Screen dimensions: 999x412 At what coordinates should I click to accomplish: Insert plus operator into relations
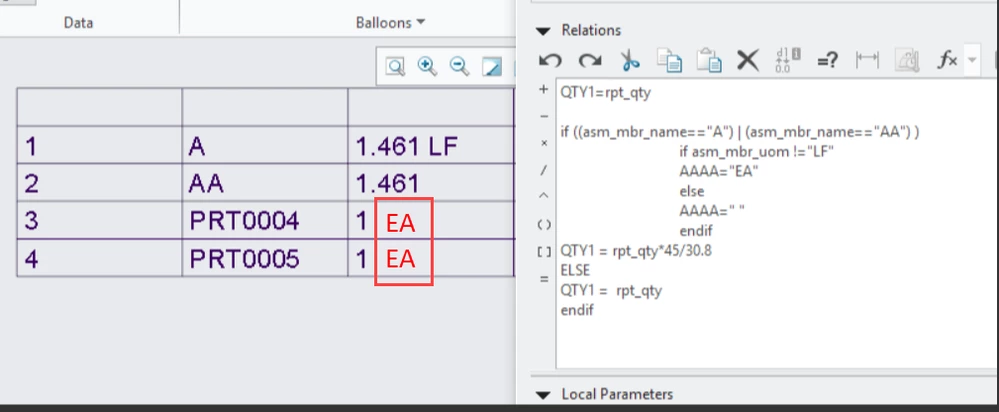(x=543, y=89)
